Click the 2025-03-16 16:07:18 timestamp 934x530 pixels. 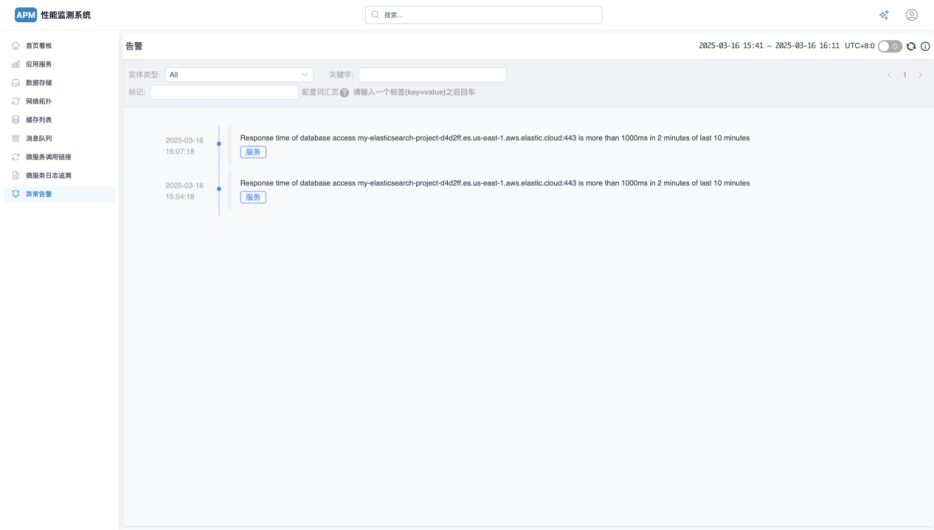(185, 146)
